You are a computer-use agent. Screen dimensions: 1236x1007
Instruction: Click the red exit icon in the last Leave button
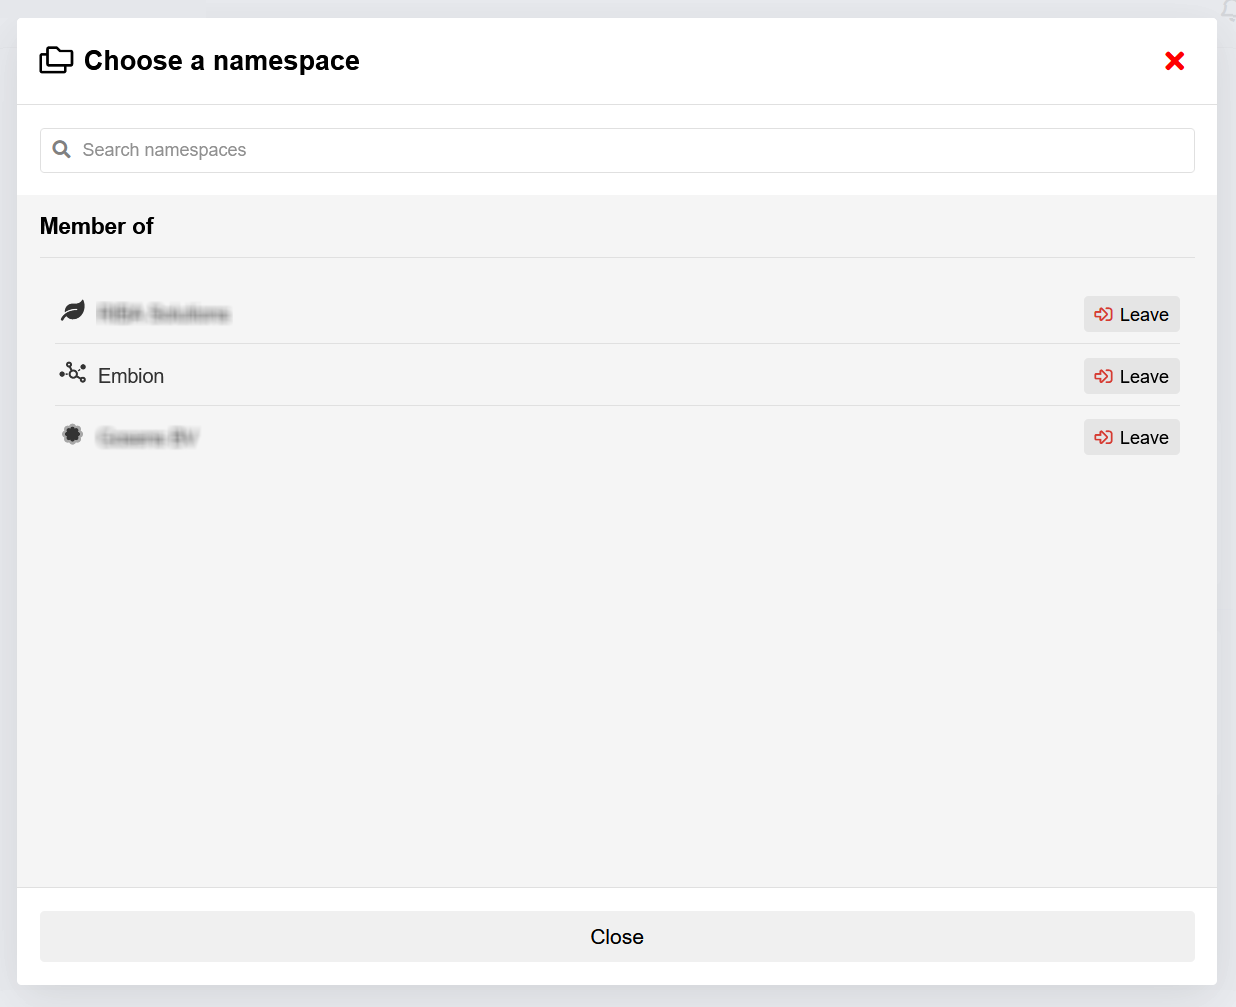click(1104, 437)
